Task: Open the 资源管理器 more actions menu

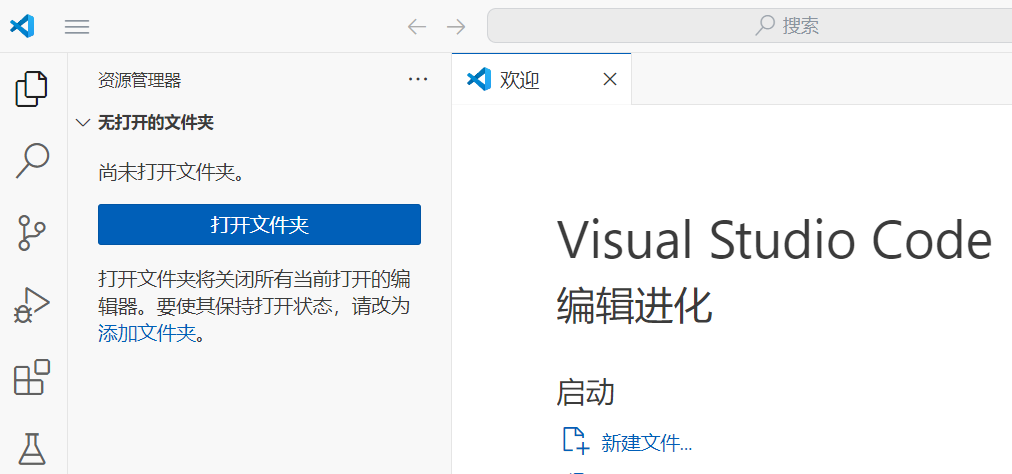Action: click(x=418, y=79)
